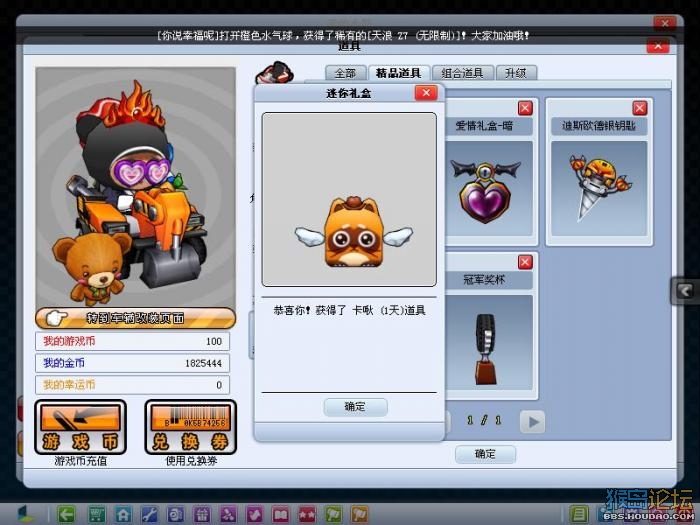
Task: Open 使用兑换券 coupon button
Action: [191, 427]
